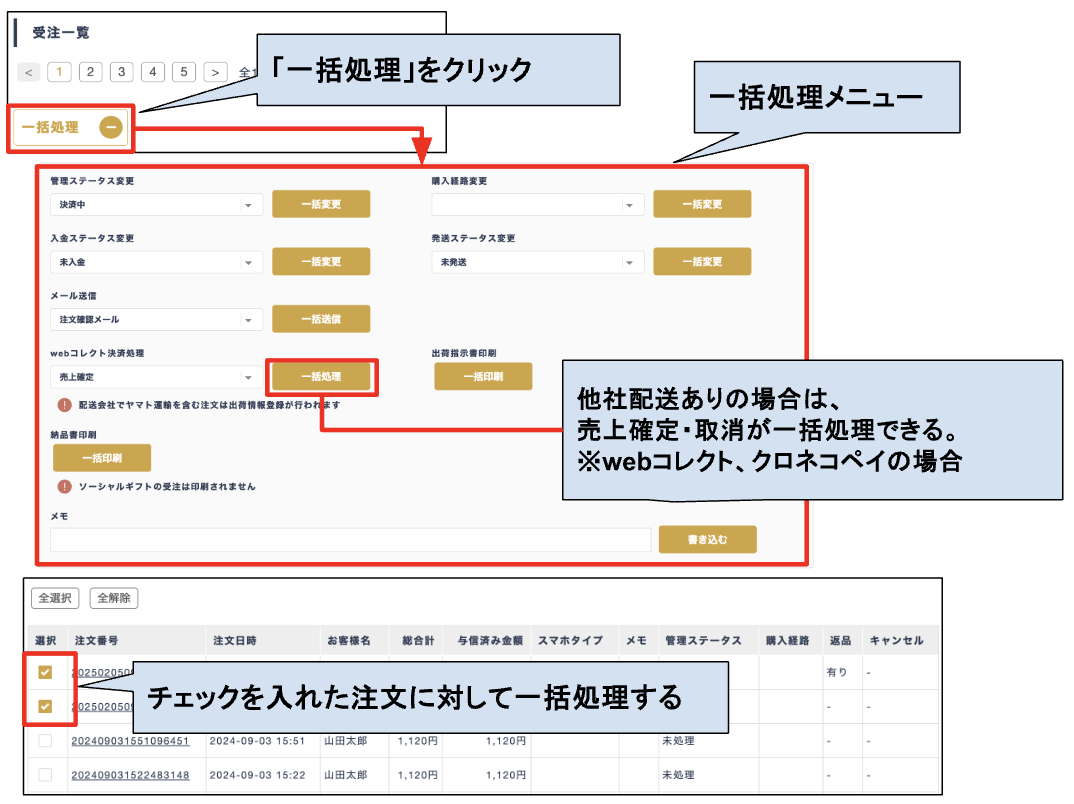Click 一括送信 button to send emails
1074x804 pixels.
click(321, 319)
